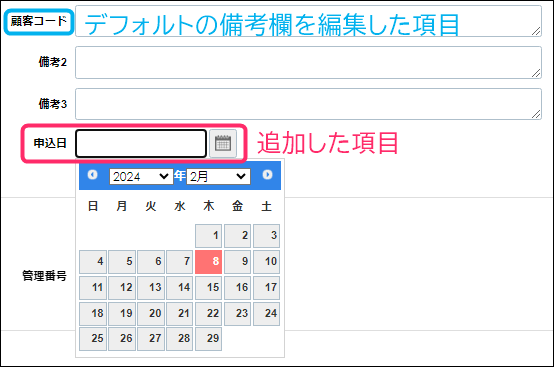Click the 備考3 textarea resize grip
The height and width of the screenshot is (367, 554).
[x=536, y=114]
